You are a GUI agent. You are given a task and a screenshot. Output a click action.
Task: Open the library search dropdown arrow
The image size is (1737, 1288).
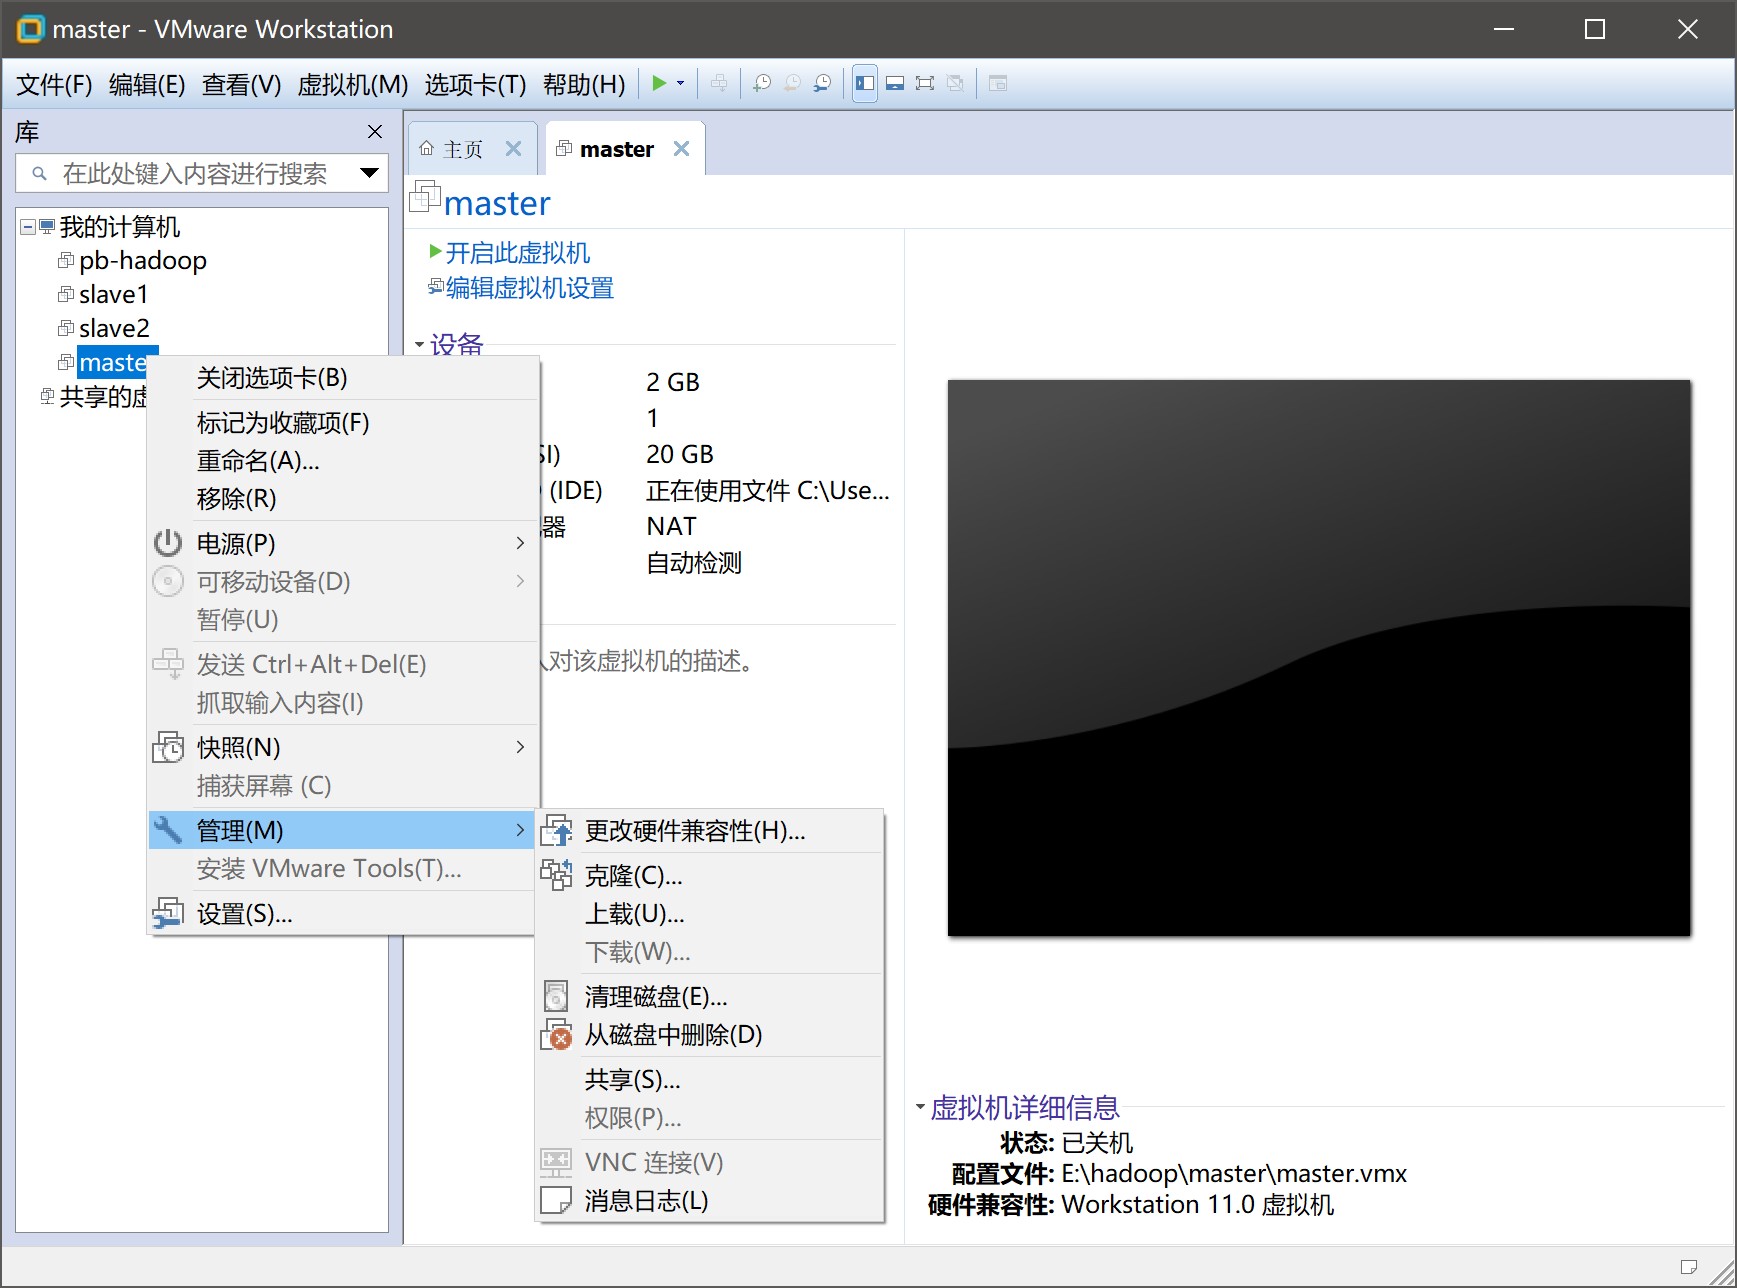click(369, 174)
